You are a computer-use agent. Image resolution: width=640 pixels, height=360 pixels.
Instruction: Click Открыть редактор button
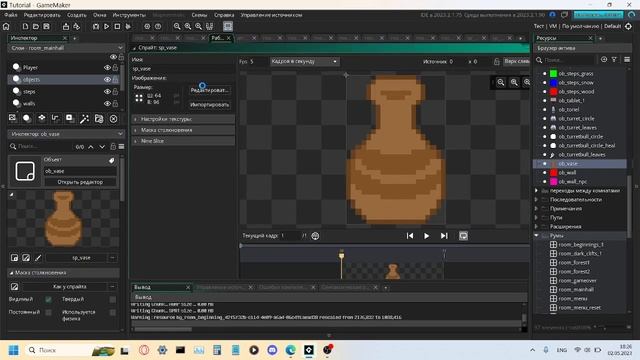click(80, 182)
